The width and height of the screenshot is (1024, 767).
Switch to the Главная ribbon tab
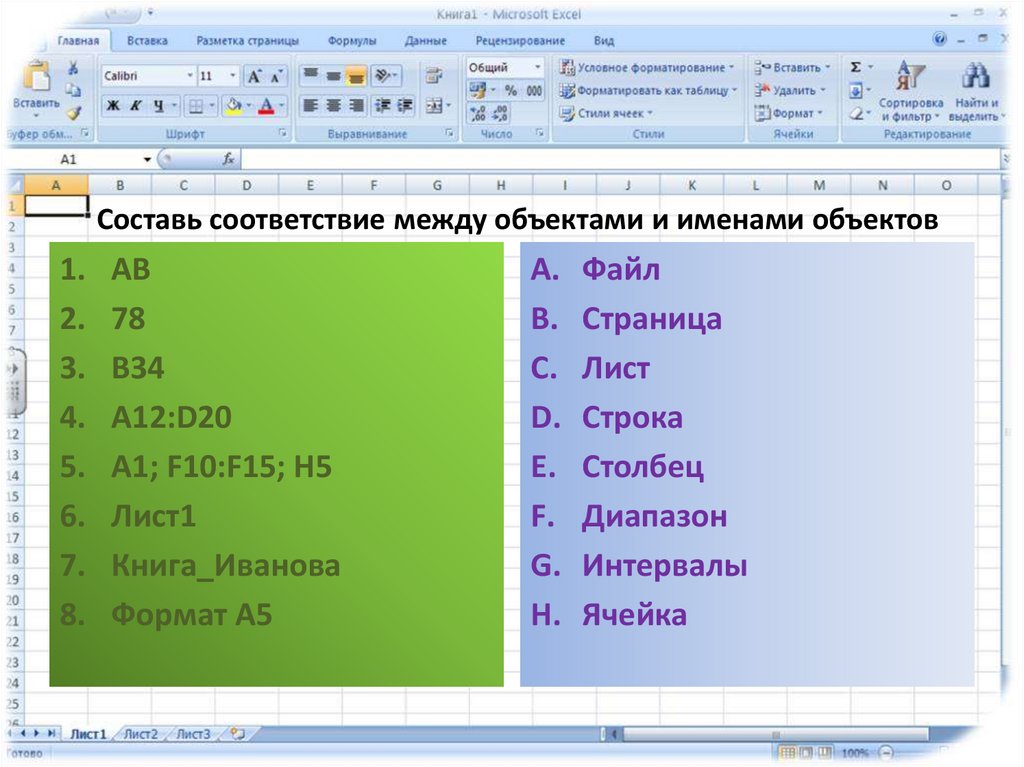coord(78,41)
